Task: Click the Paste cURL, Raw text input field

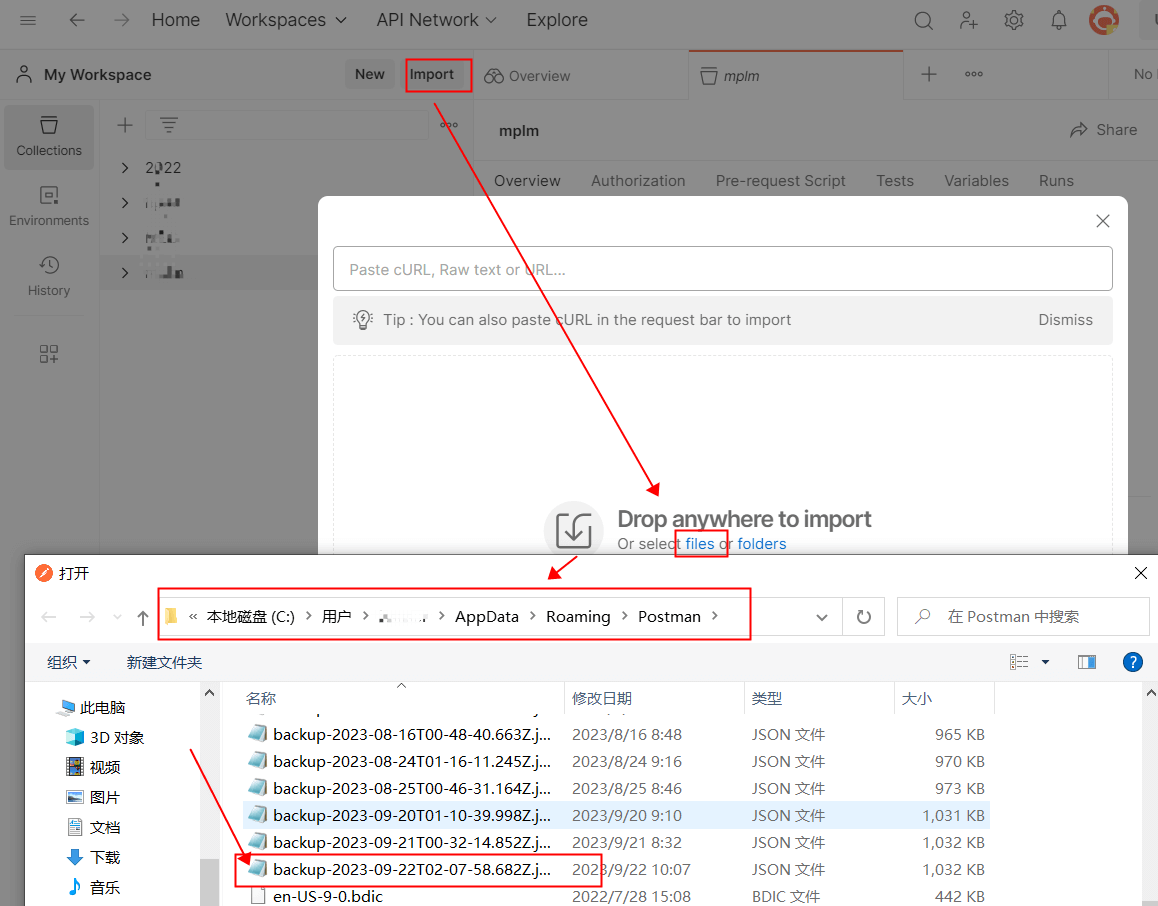Action: (722, 269)
